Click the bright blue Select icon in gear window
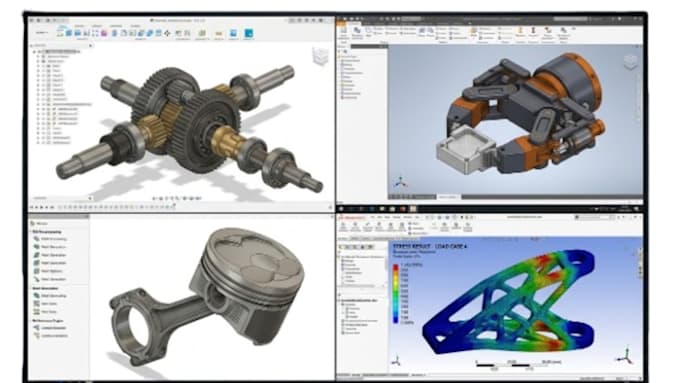680x383 pixels. pyautogui.click(x=248, y=33)
